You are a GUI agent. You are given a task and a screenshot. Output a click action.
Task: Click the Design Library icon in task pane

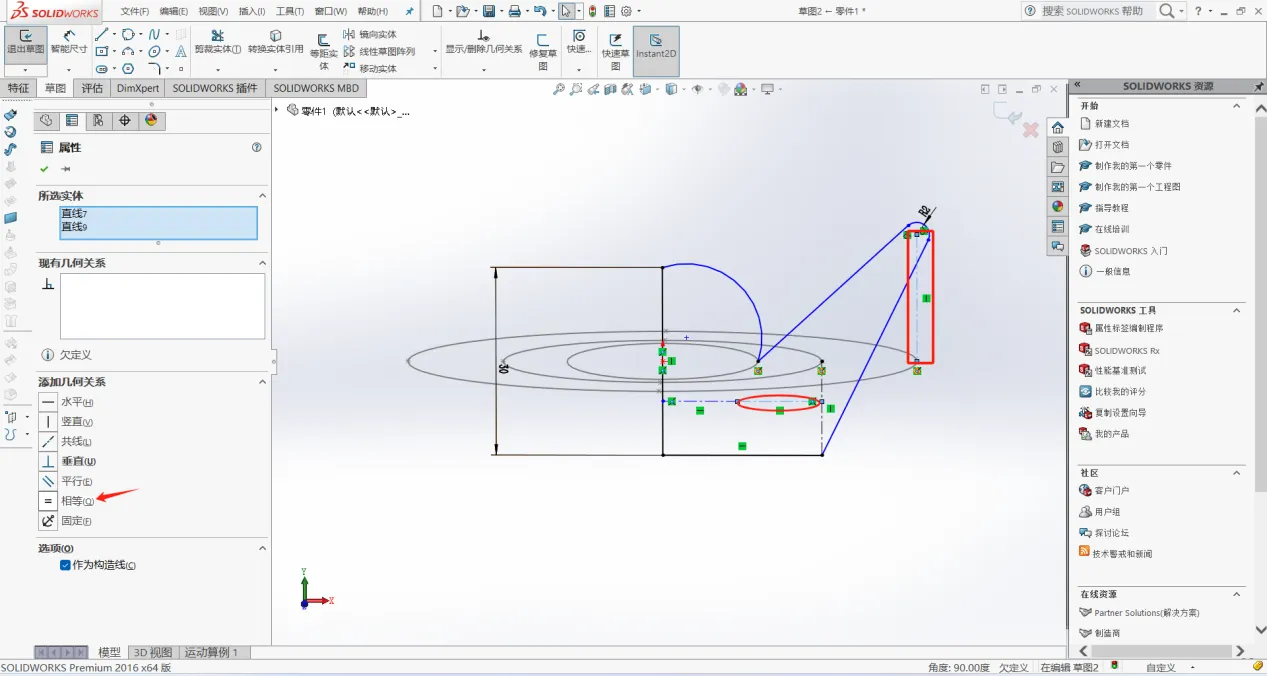(x=1057, y=146)
